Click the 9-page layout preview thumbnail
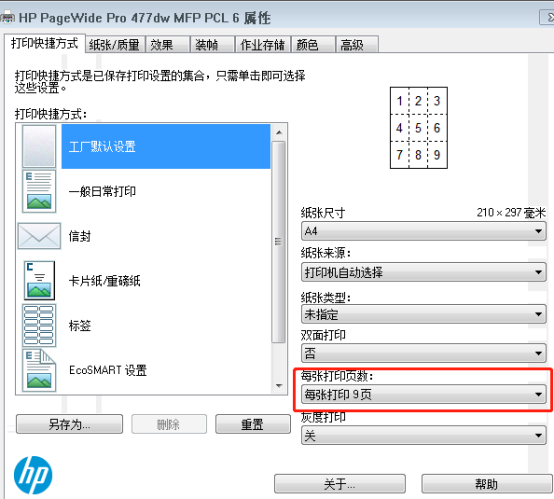This screenshot has height=499, width=554. [x=419, y=128]
